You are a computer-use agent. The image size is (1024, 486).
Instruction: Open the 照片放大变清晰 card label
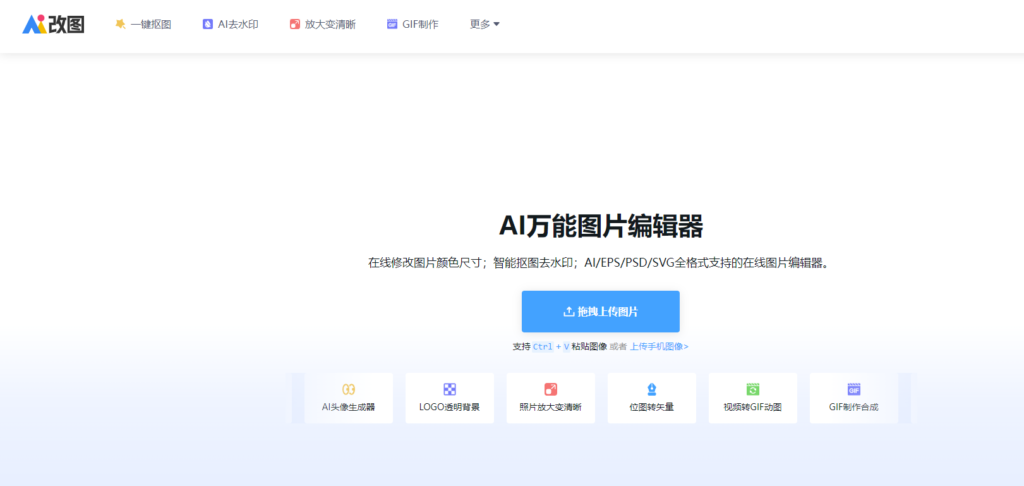coord(551,407)
